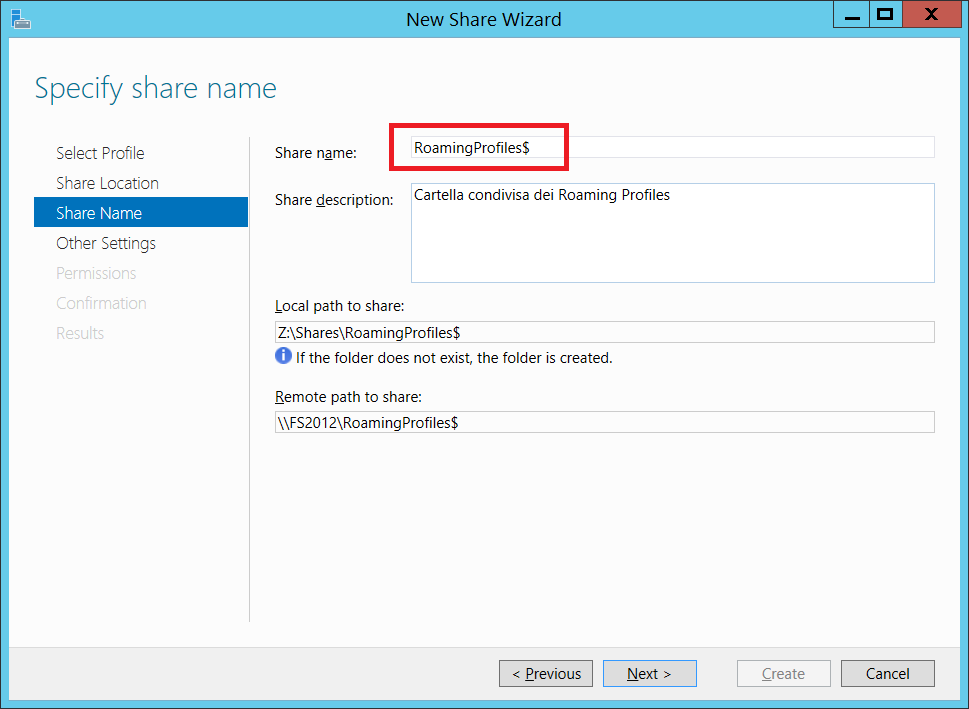Open the Share Location step
This screenshot has height=709, width=969.
point(108,184)
